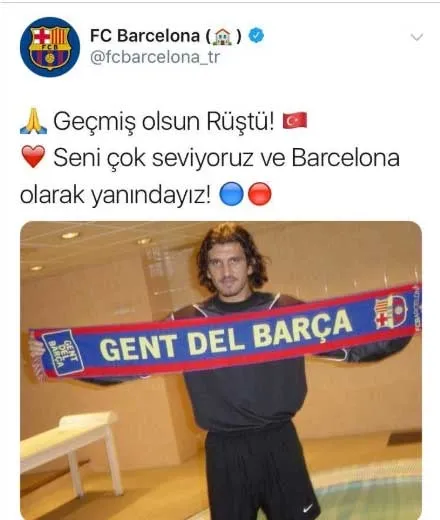
Task: Click the Barça crest on the scarf
Action: 390,312
